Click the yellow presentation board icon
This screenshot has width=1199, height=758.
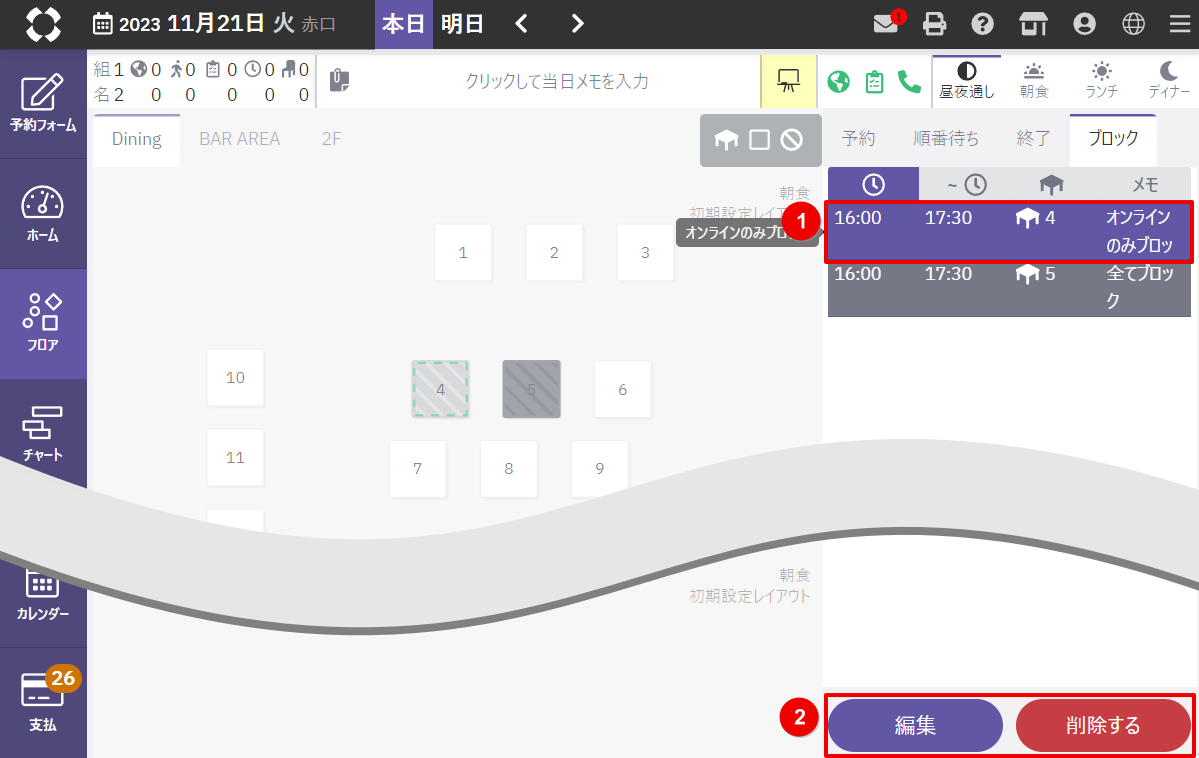[x=789, y=81]
